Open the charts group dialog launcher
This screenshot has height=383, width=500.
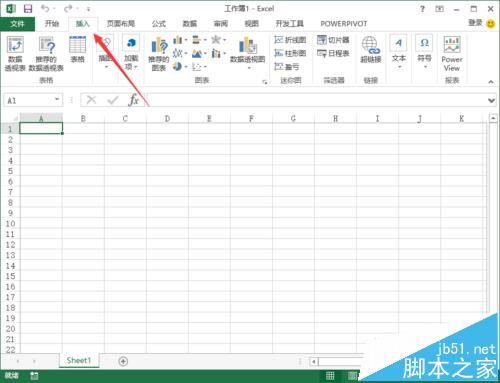coord(265,82)
